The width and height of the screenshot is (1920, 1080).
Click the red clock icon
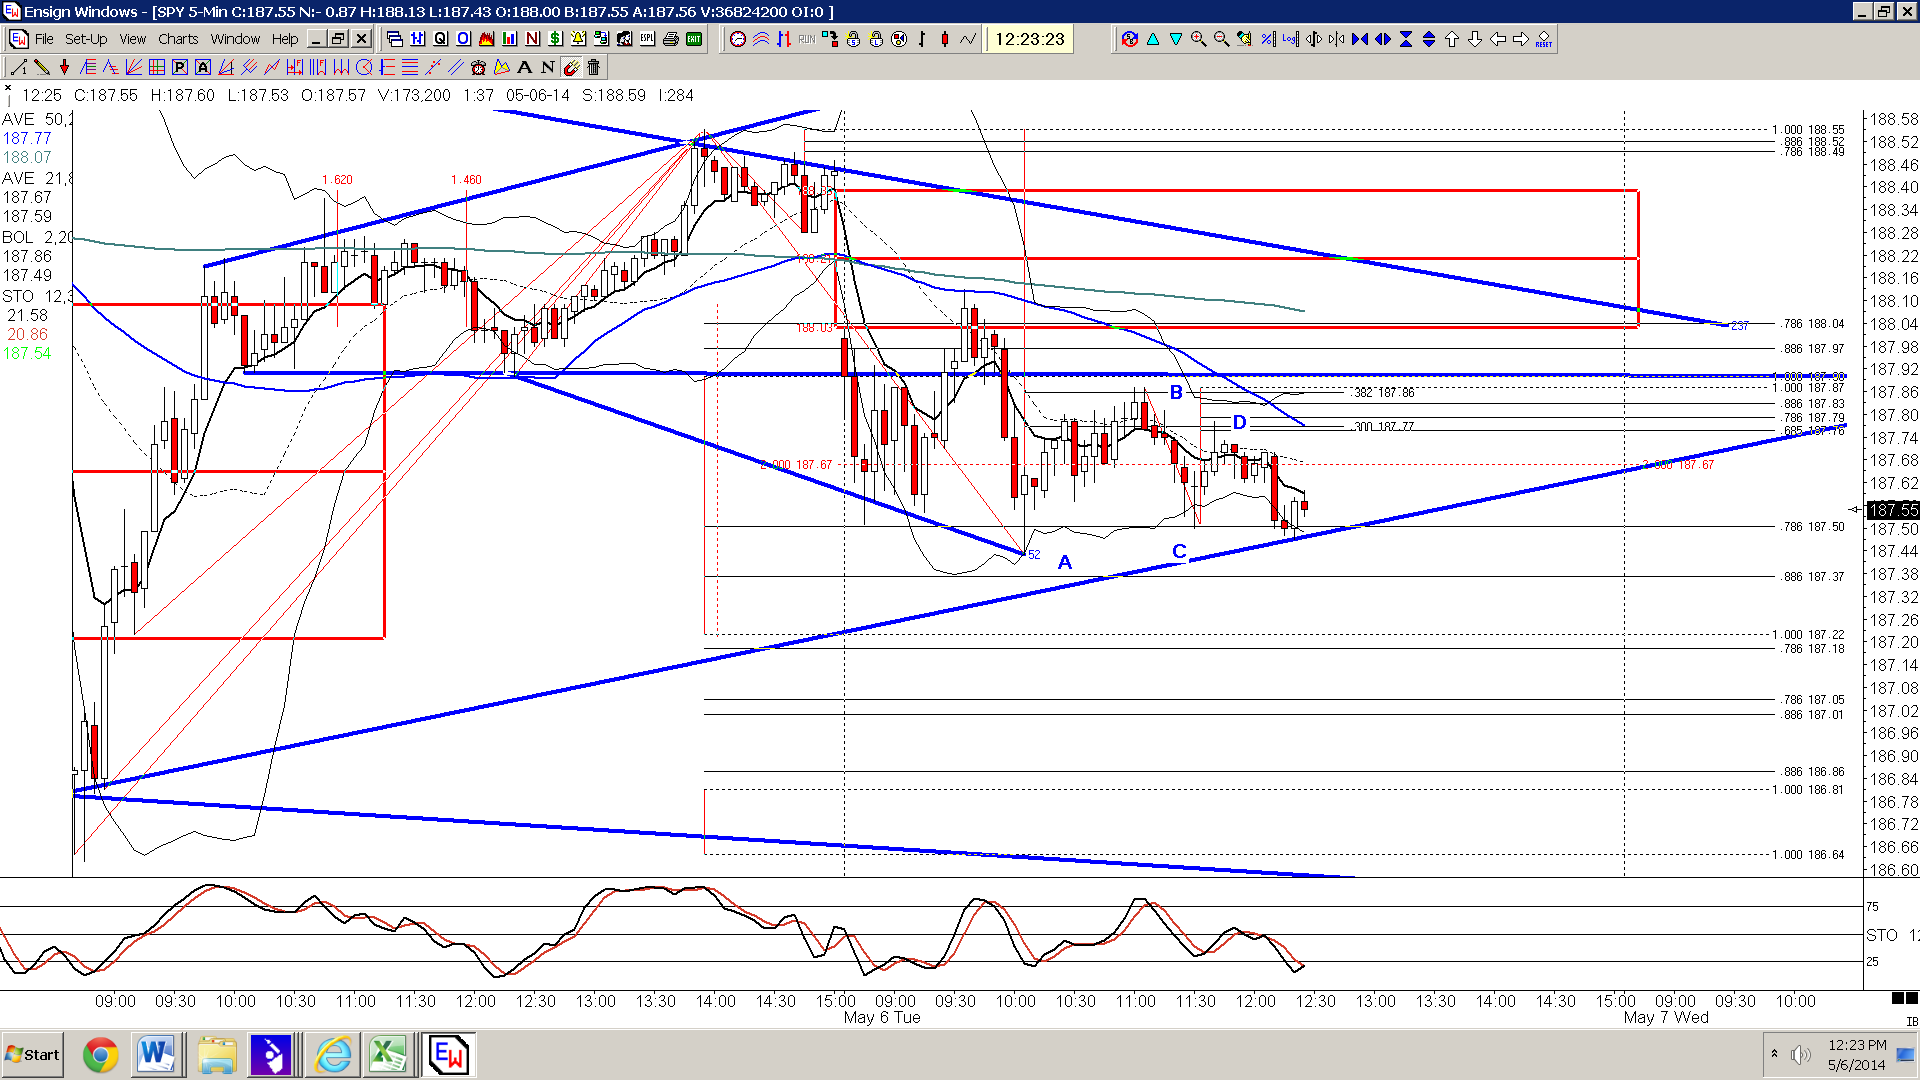tap(738, 39)
